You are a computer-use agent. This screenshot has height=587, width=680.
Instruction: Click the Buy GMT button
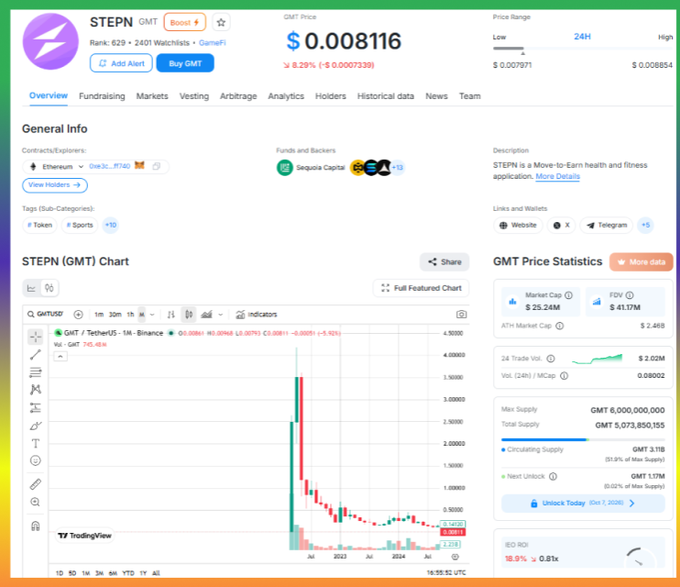tap(185, 63)
